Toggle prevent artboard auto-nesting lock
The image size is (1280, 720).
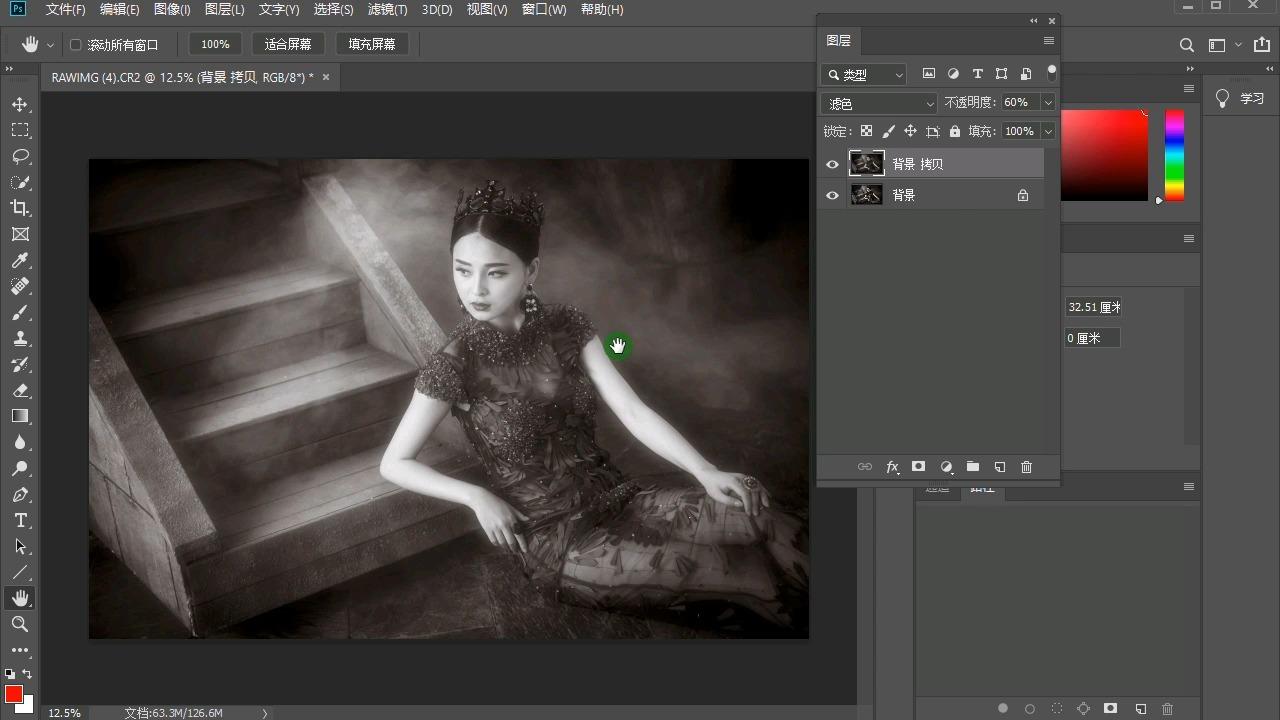(932, 131)
